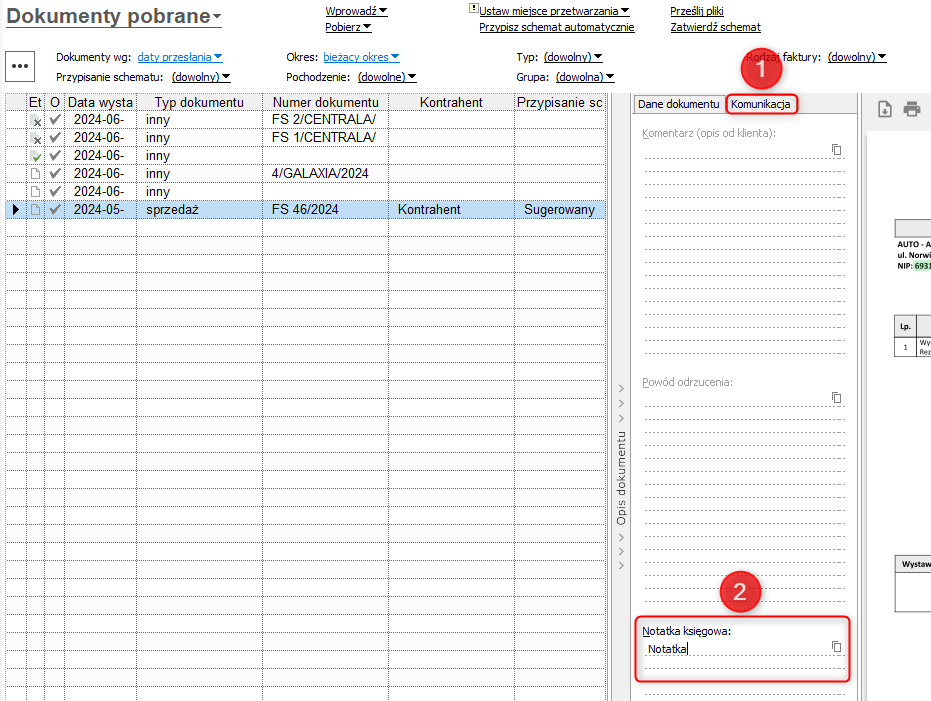This screenshot has width=931, height=701.
Task: Open the three-dots options button
Action: coord(20,66)
